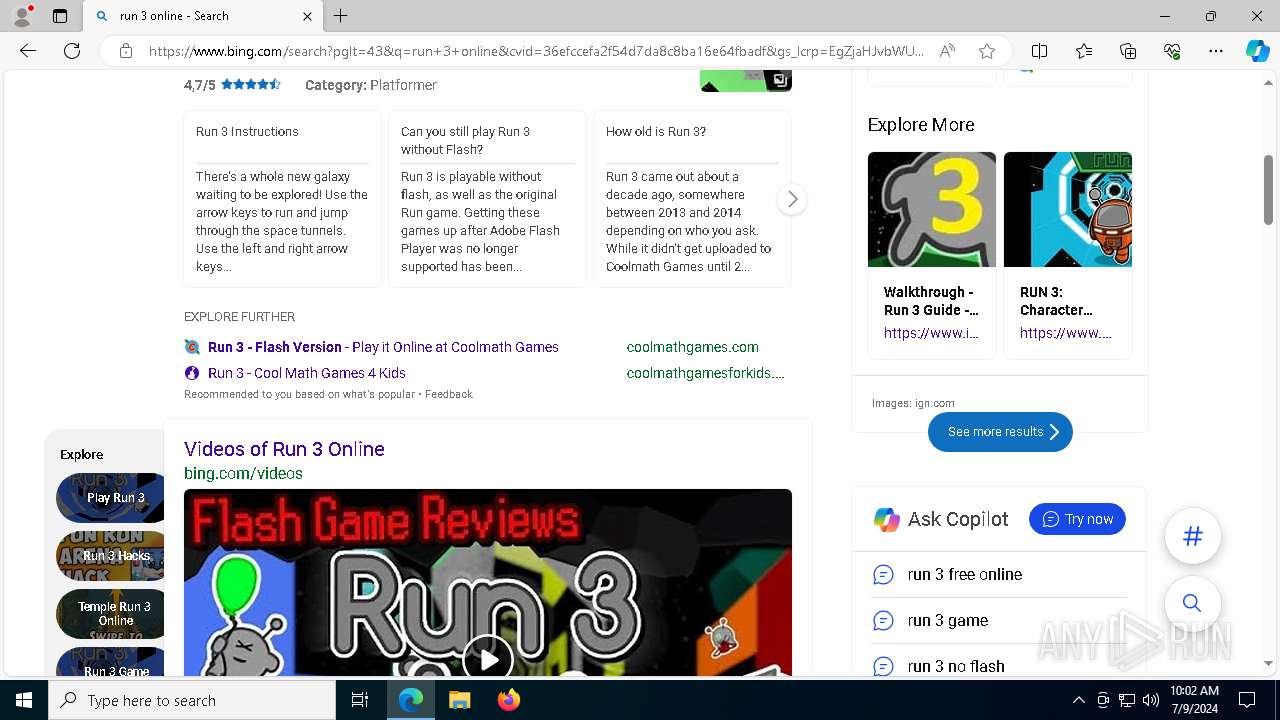Image resolution: width=1280 pixels, height=720 pixels.
Task: Show next question card with arrow
Action: 792,199
